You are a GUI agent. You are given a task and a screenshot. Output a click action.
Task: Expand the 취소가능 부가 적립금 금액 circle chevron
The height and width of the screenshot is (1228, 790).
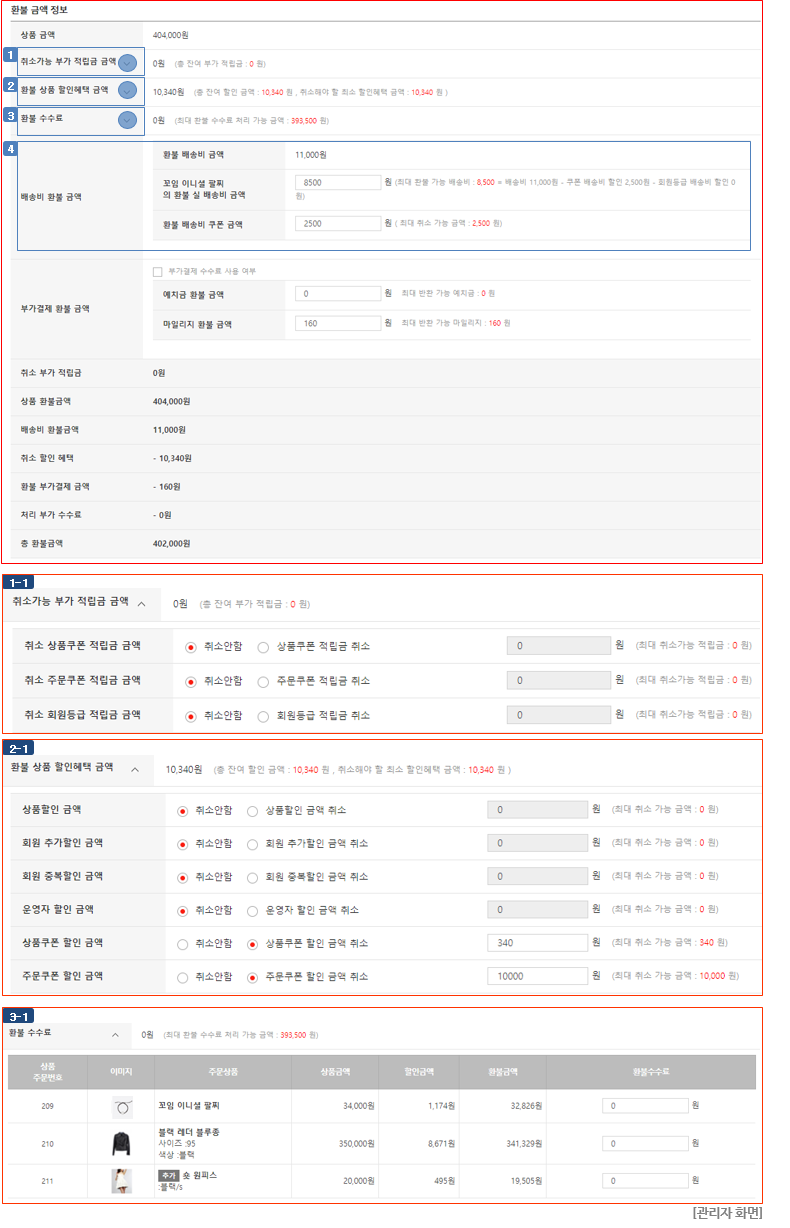click(x=127, y=63)
